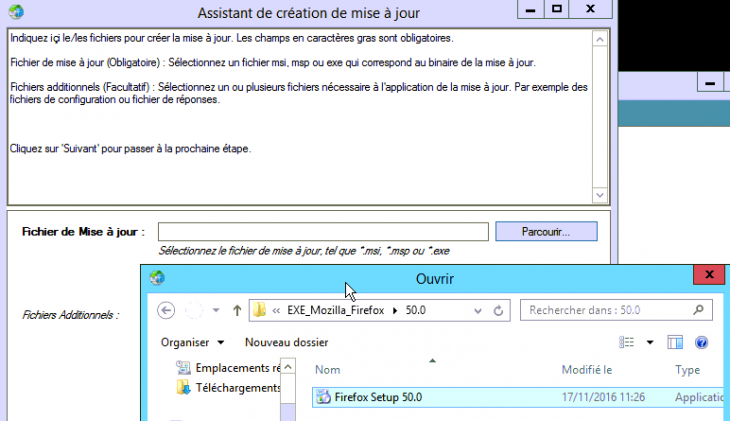Sort by the Type column header
Viewport: 730px width, 421px height.
click(x=688, y=370)
